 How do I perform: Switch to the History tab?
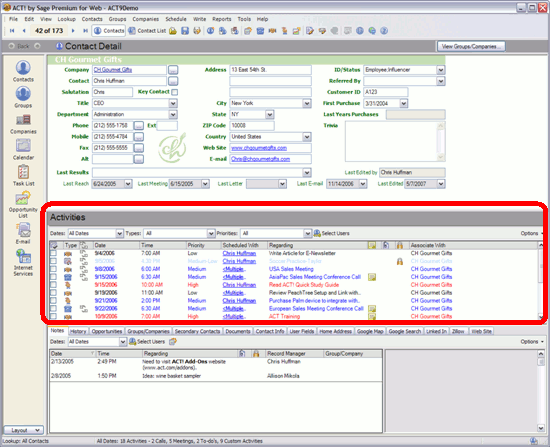click(78, 331)
